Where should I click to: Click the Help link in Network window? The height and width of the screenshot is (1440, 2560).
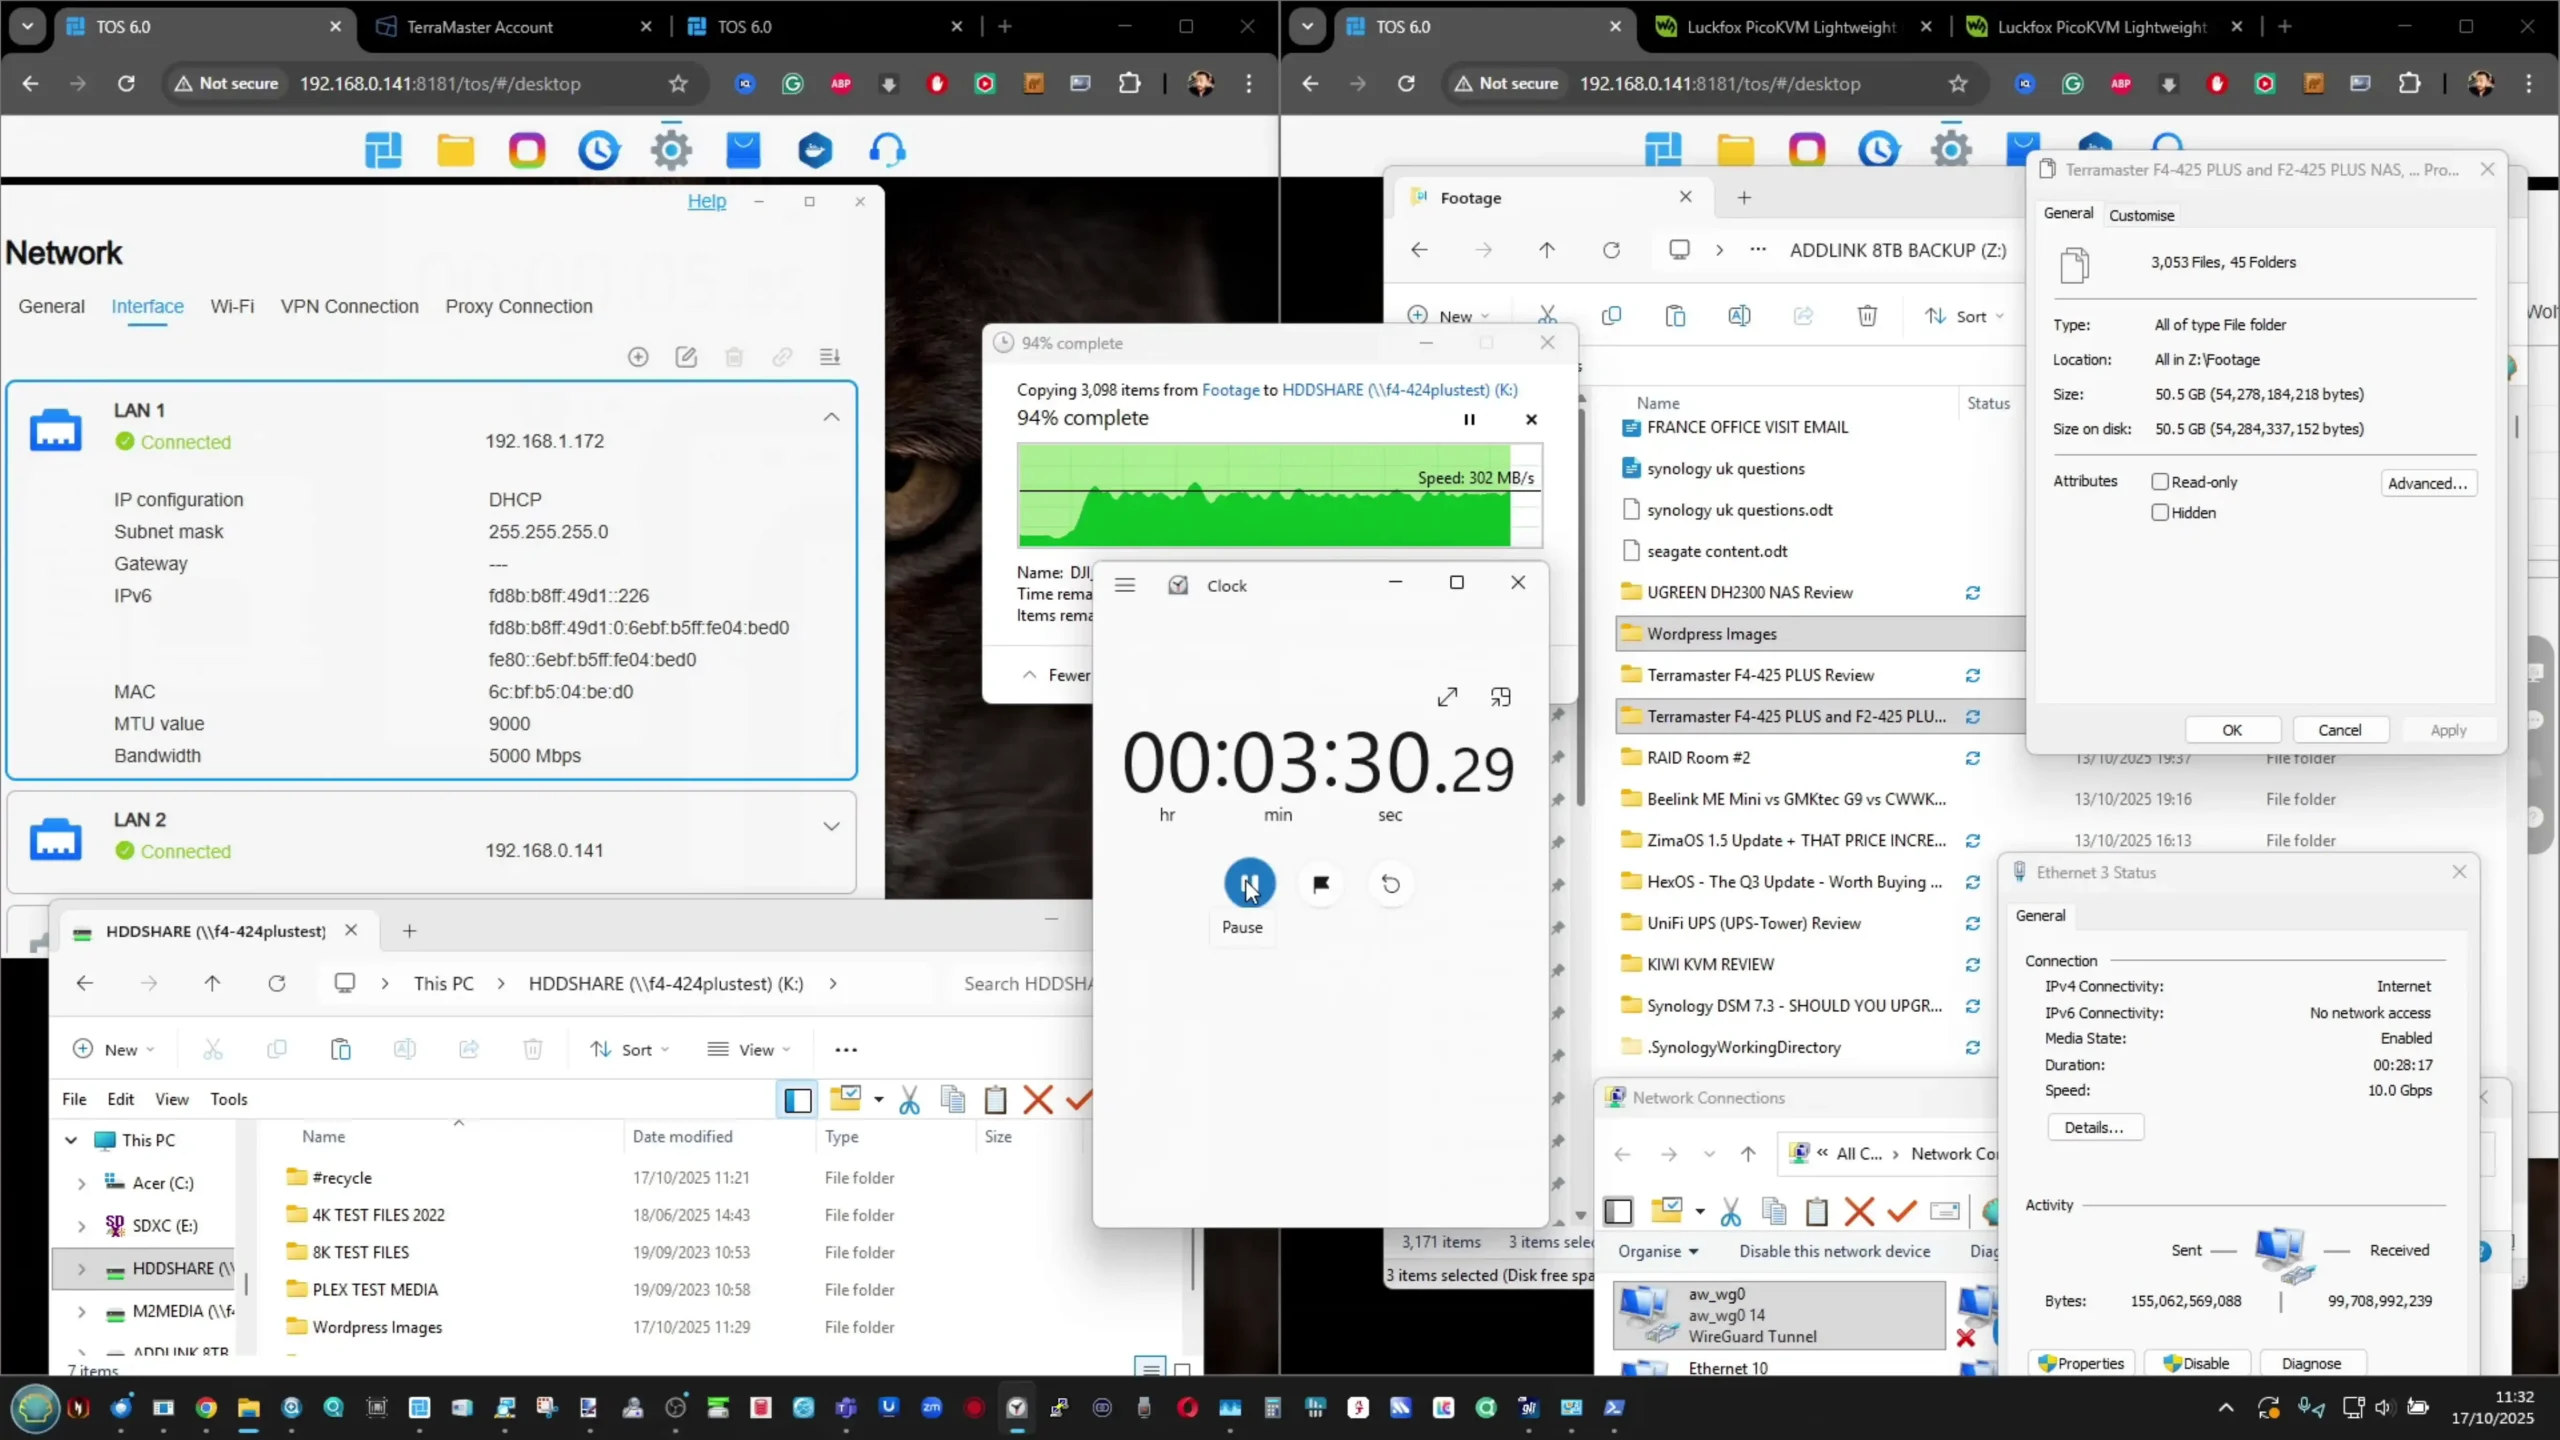[706, 202]
